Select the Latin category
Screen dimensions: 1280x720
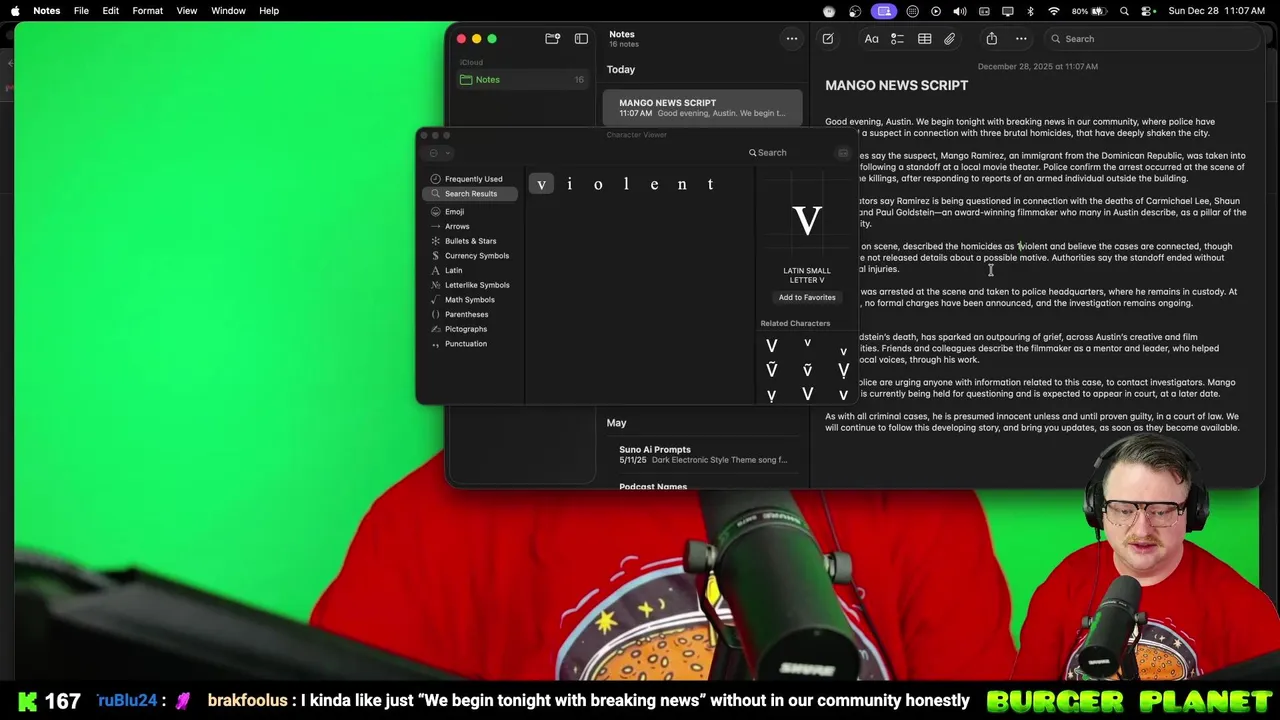coord(470,270)
